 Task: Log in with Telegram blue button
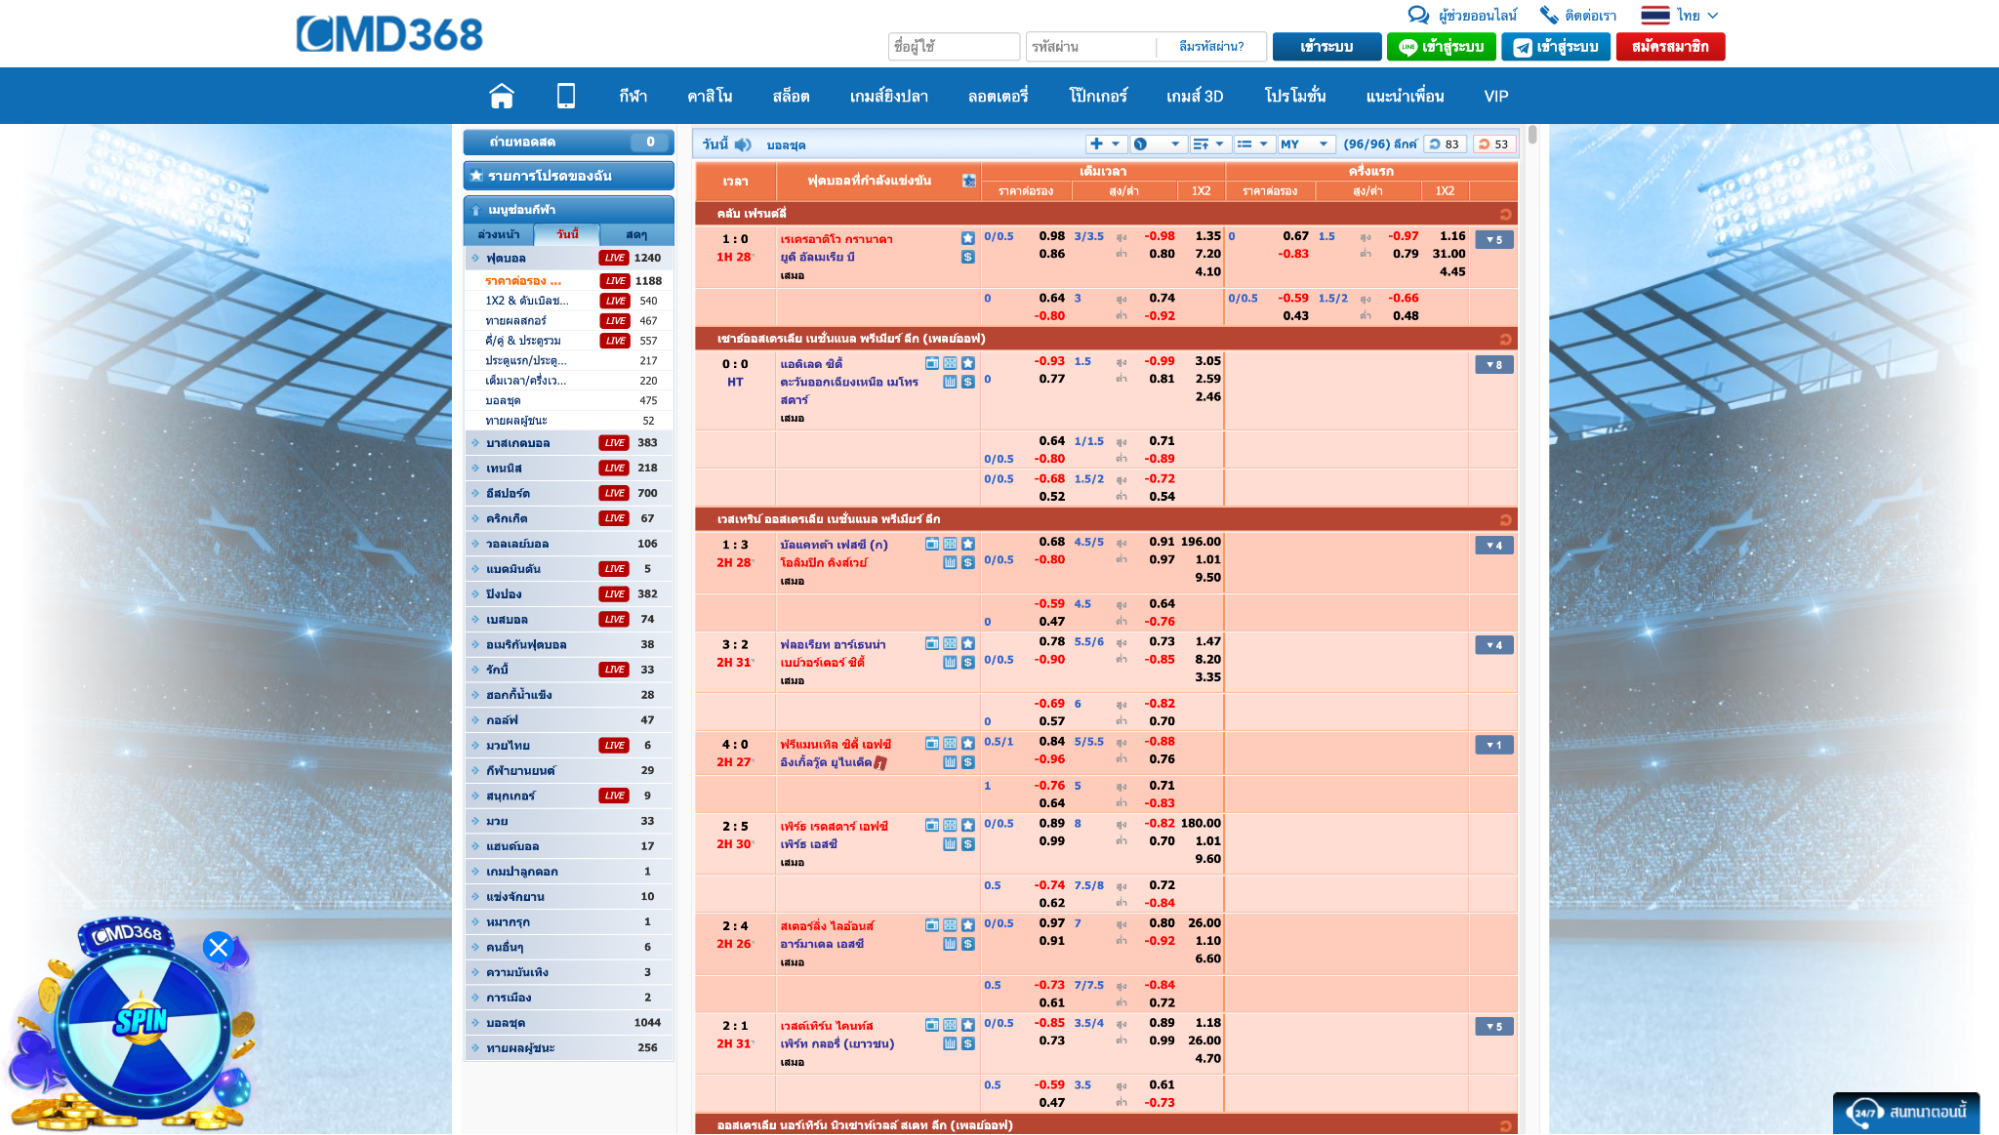point(1555,47)
